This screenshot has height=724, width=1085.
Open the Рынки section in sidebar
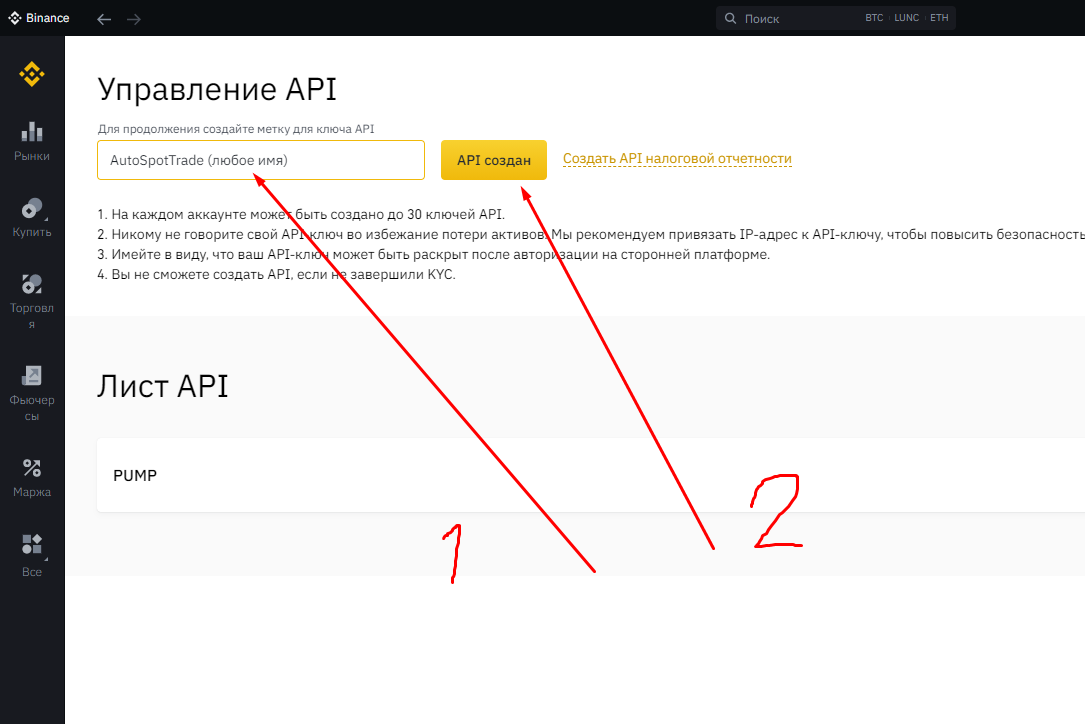pyautogui.click(x=32, y=142)
